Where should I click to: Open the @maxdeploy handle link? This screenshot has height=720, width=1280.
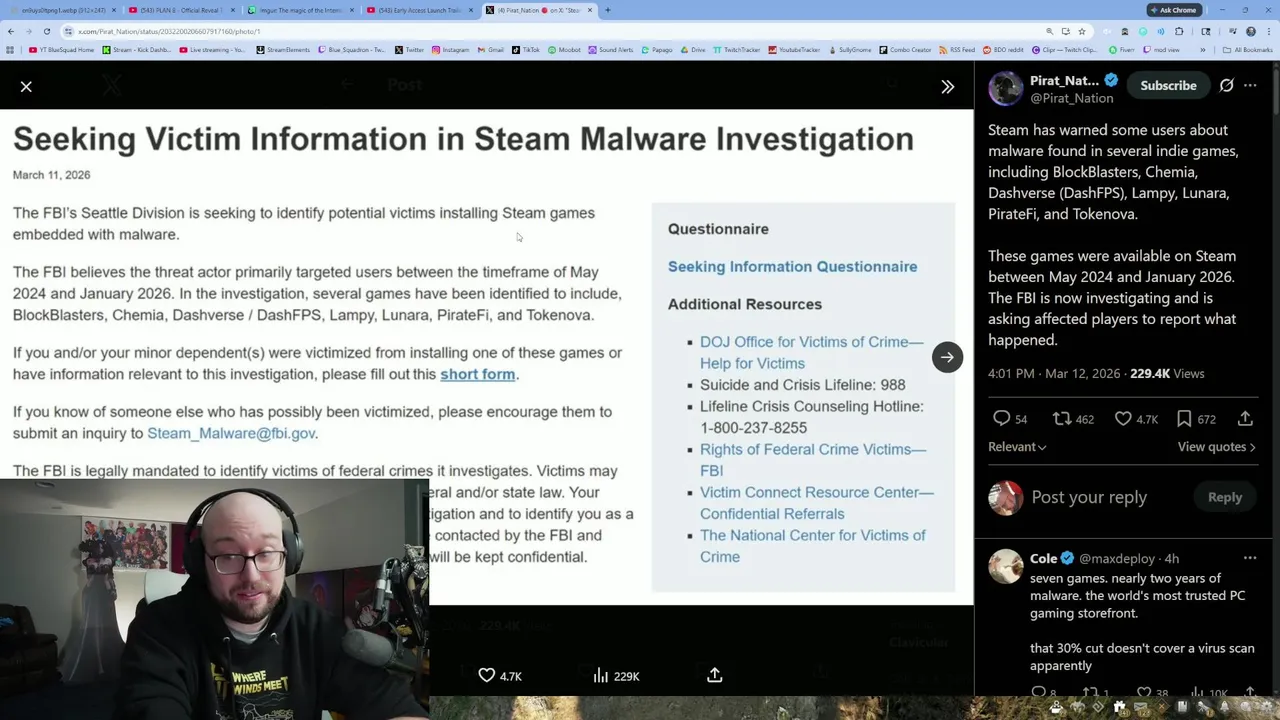click(x=1117, y=558)
